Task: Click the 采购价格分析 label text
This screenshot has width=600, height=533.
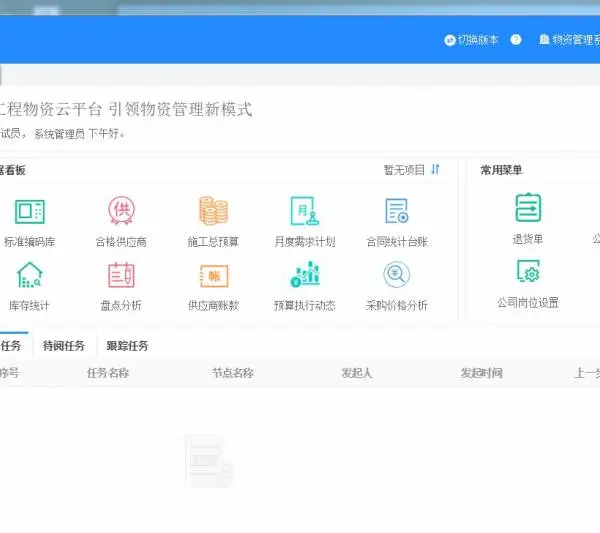Action: [x=396, y=305]
